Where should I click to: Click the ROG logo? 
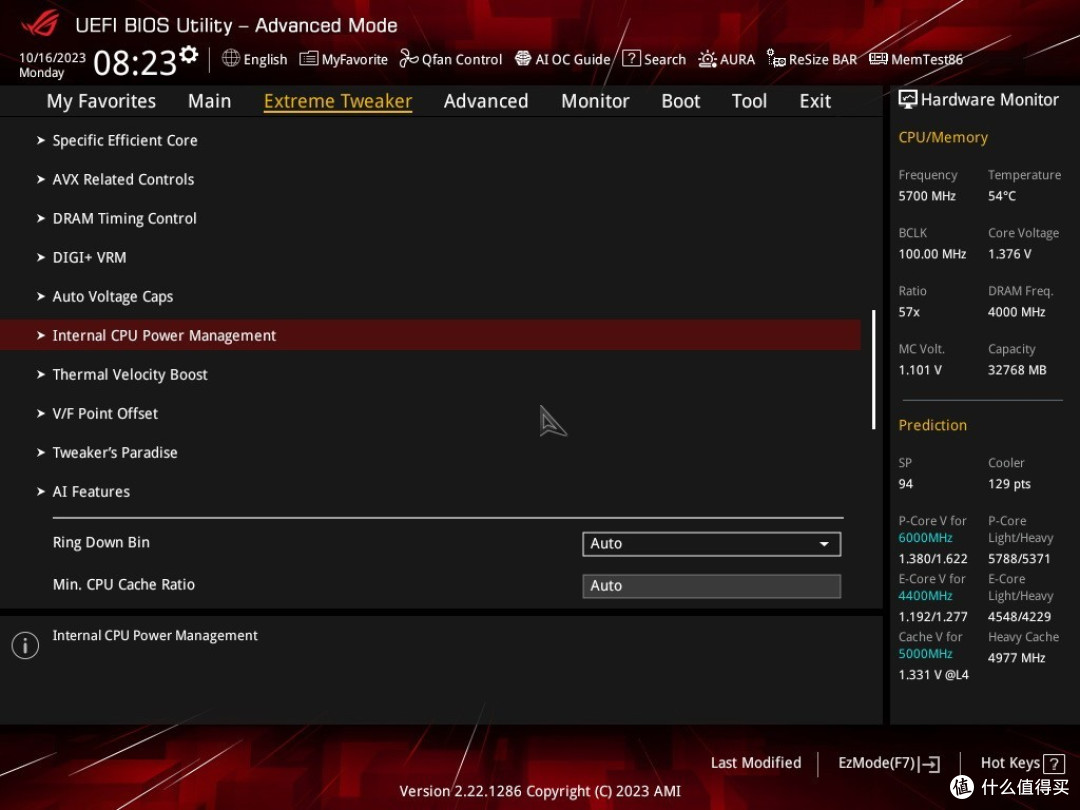coord(41,23)
